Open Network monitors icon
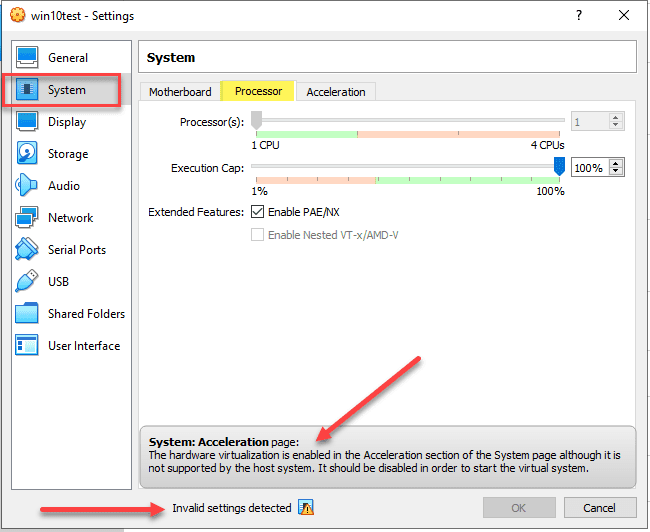Image resolution: width=650 pixels, height=532 pixels. (27, 217)
